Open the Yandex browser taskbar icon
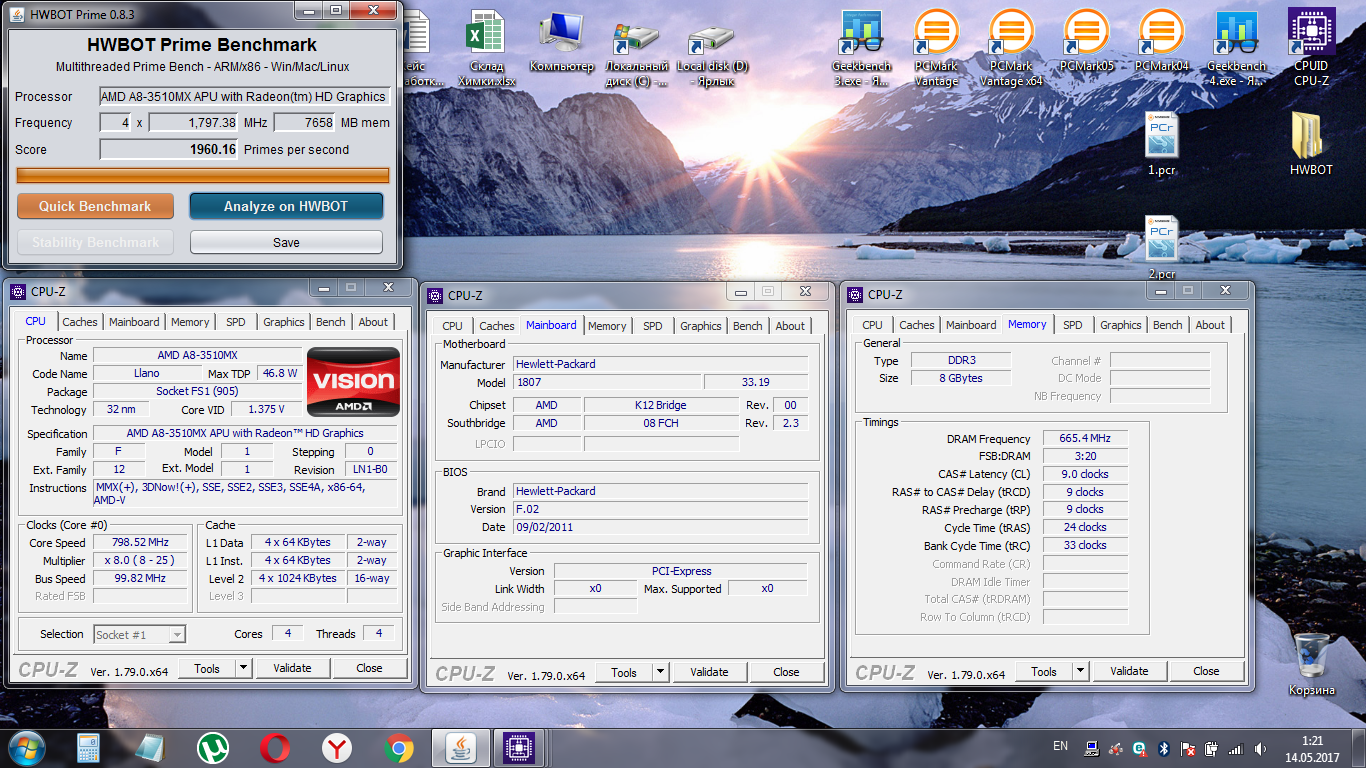 pyautogui.click(x=336, y=747)
